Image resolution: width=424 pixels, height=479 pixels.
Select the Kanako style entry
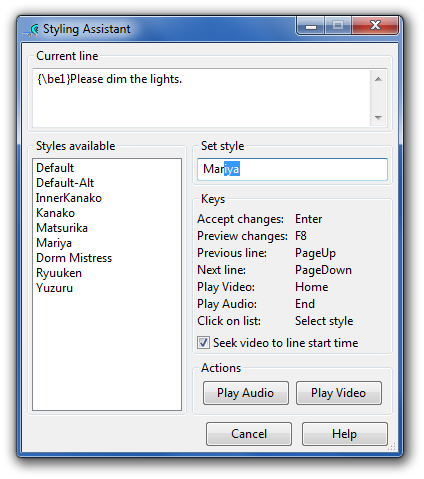click(x=55, y=213)
